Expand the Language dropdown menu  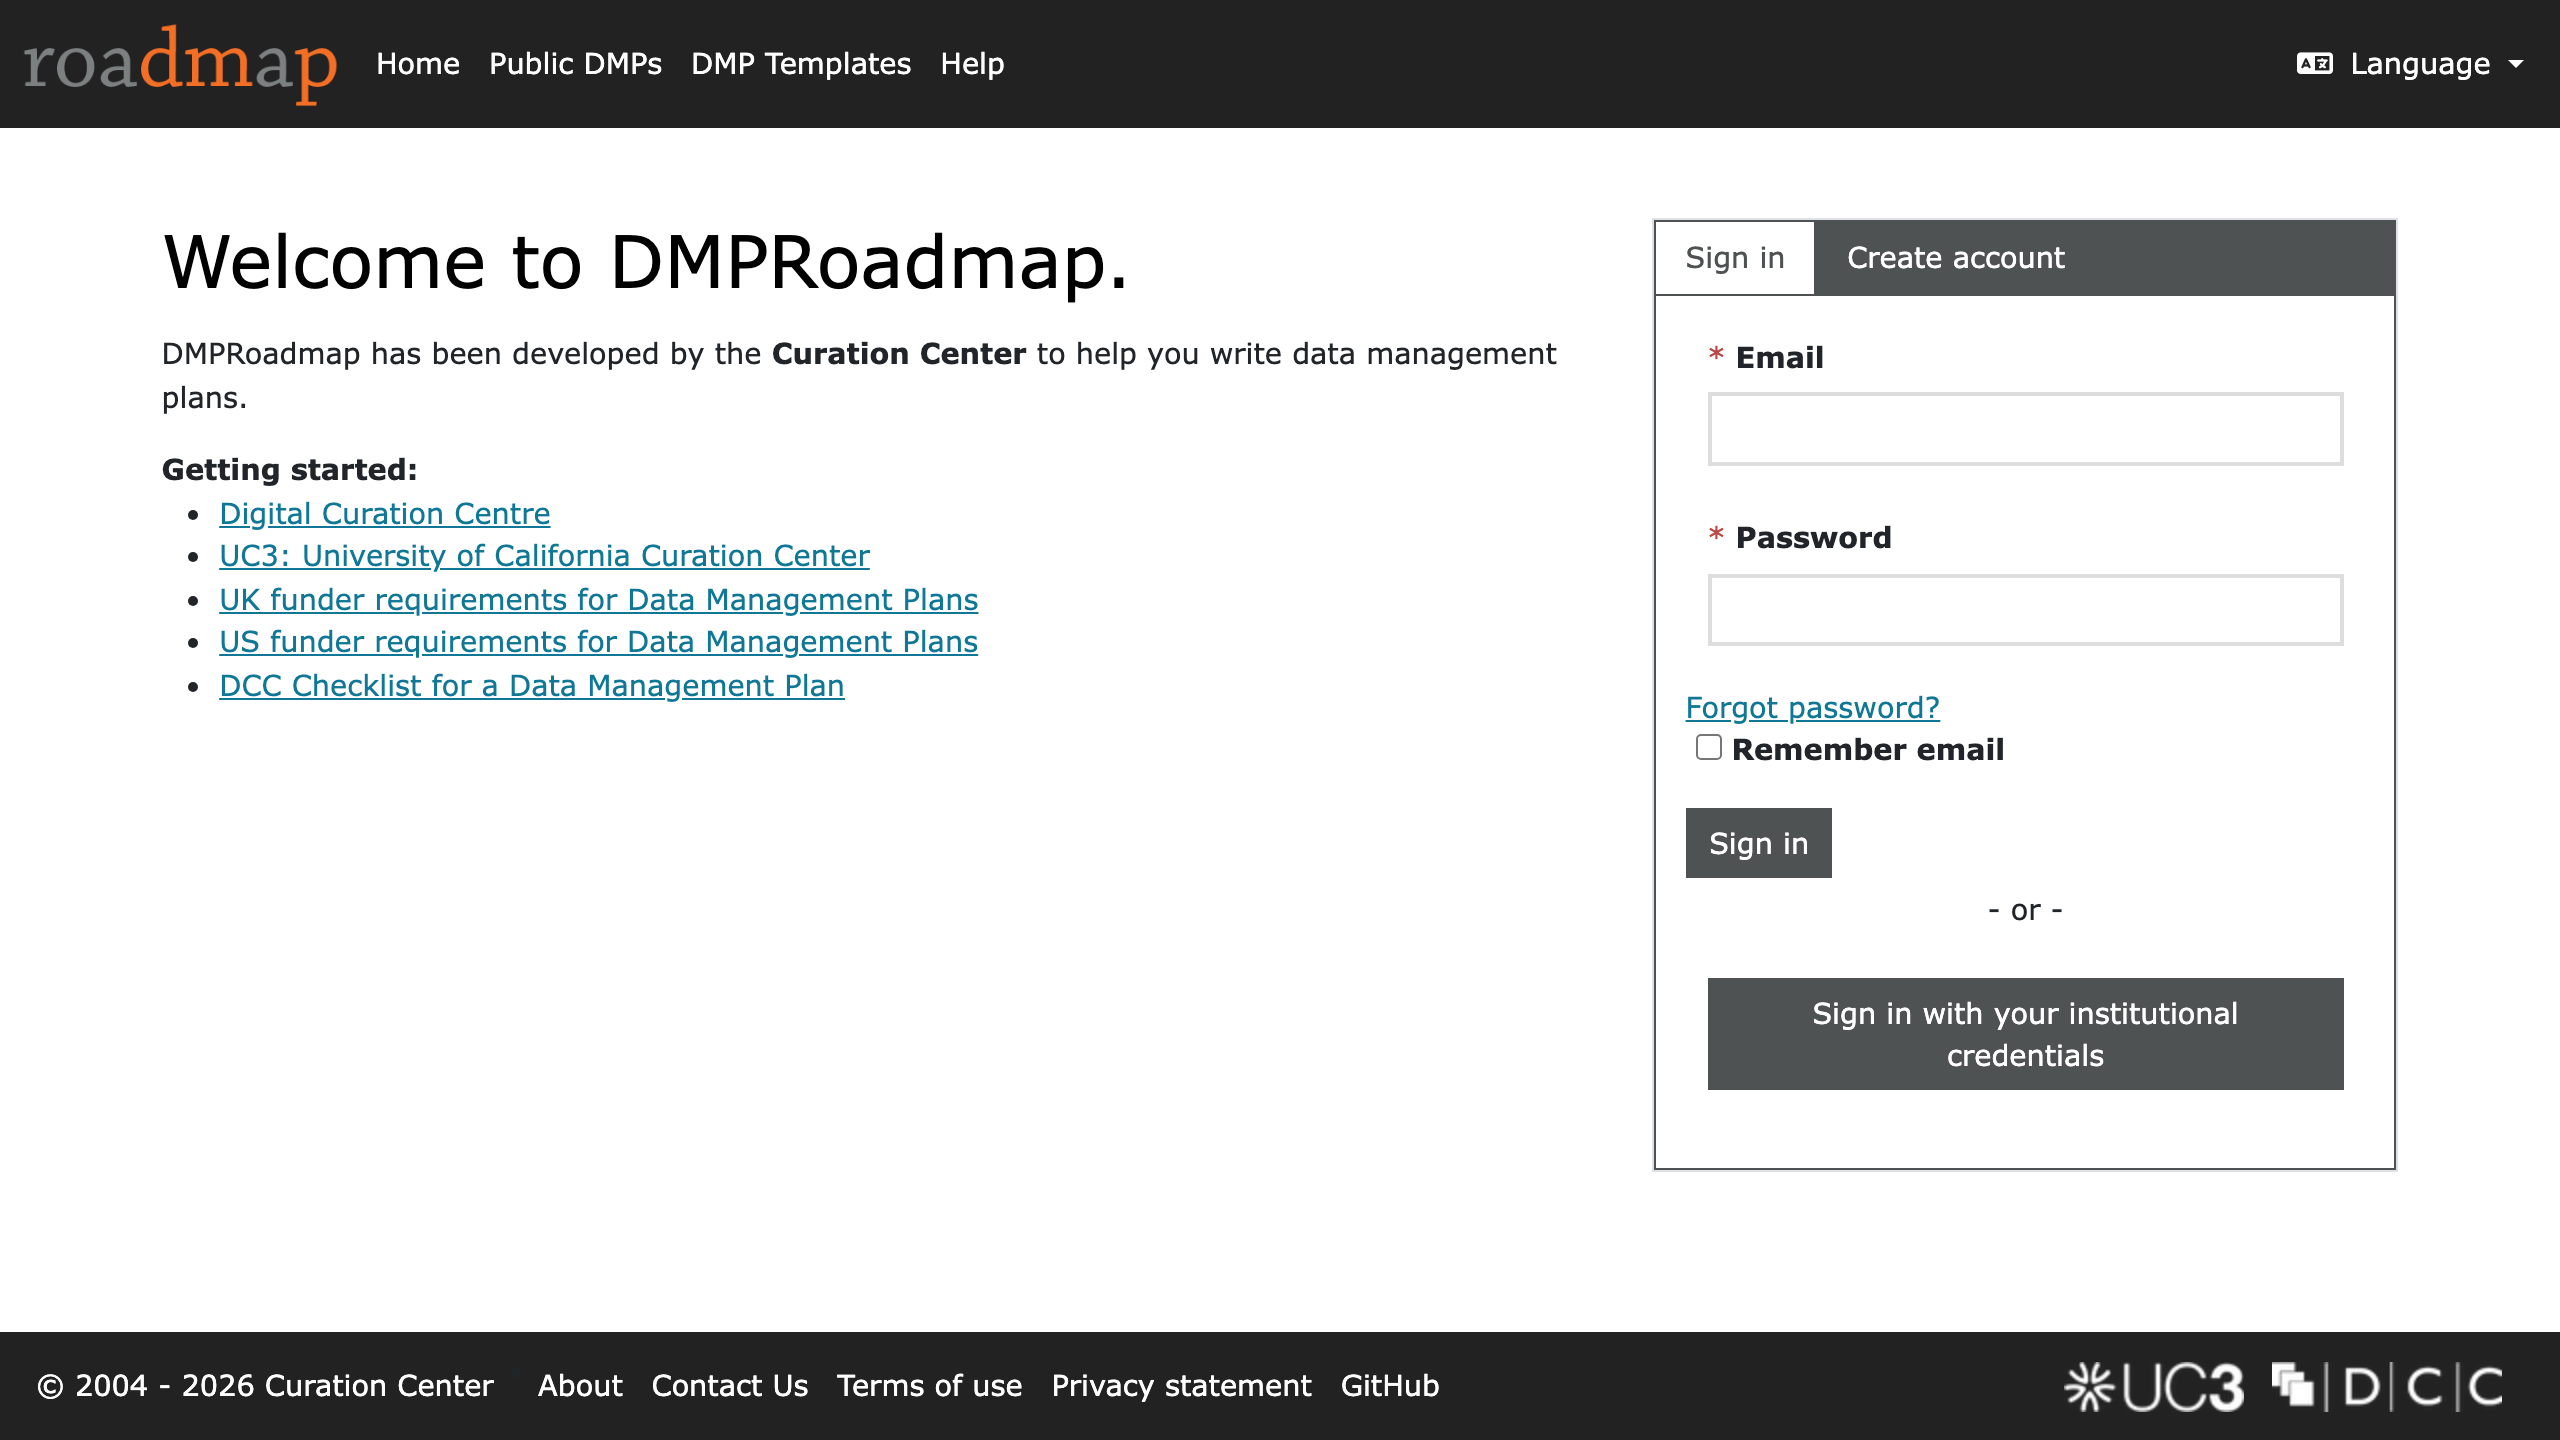pos(2410,64)
